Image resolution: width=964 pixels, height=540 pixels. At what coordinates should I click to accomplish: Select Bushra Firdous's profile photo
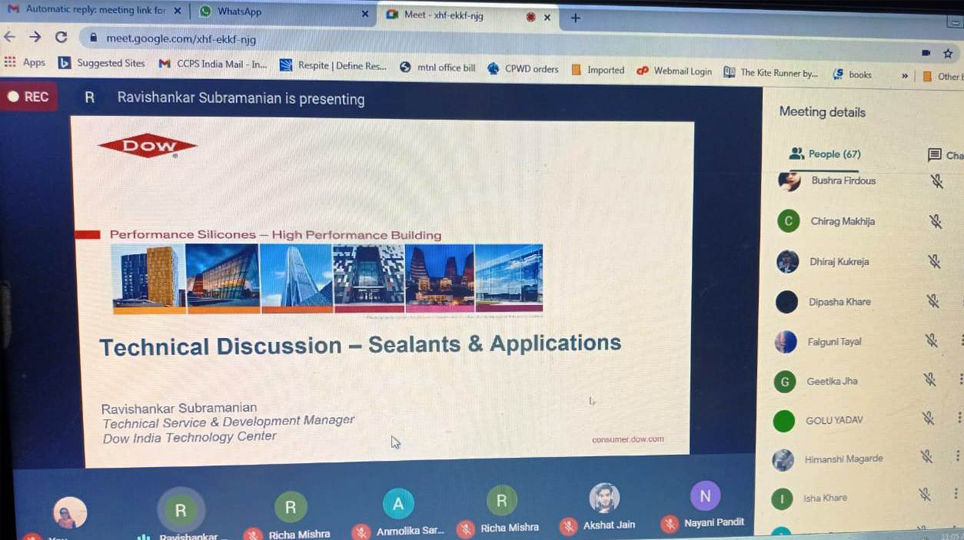[x=789, y=182]
